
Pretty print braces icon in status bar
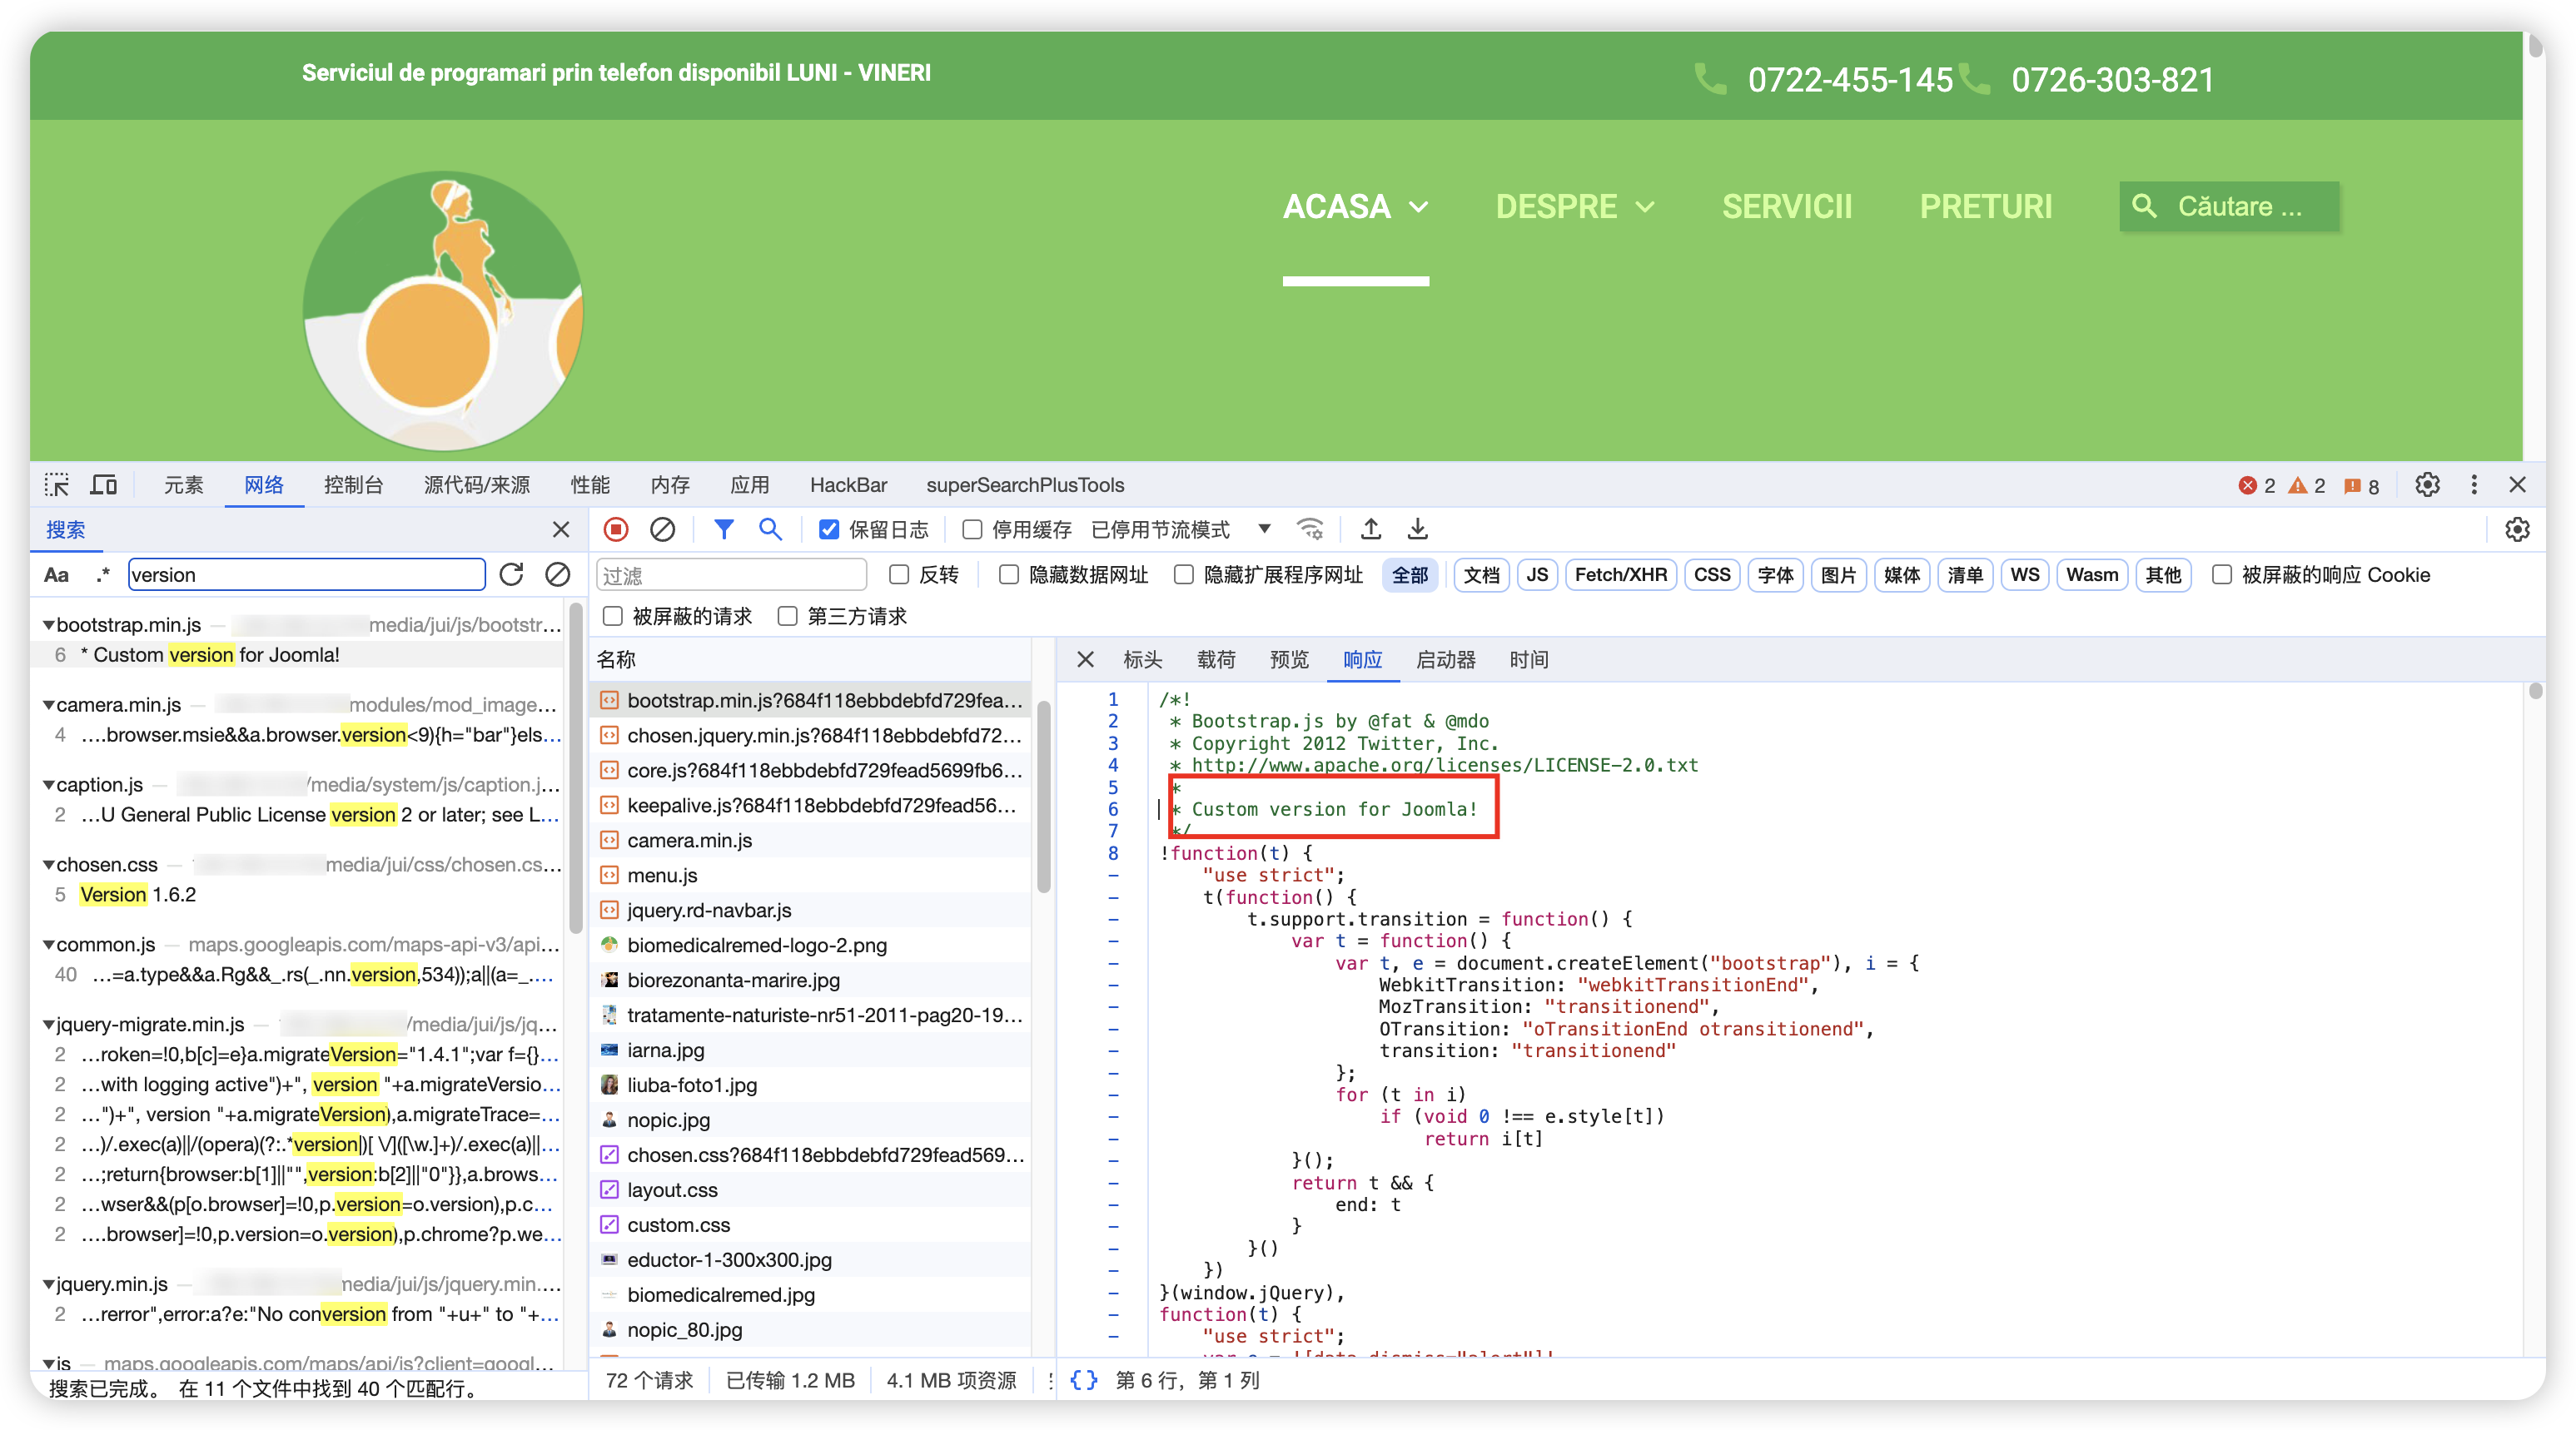[1083, 1380]
